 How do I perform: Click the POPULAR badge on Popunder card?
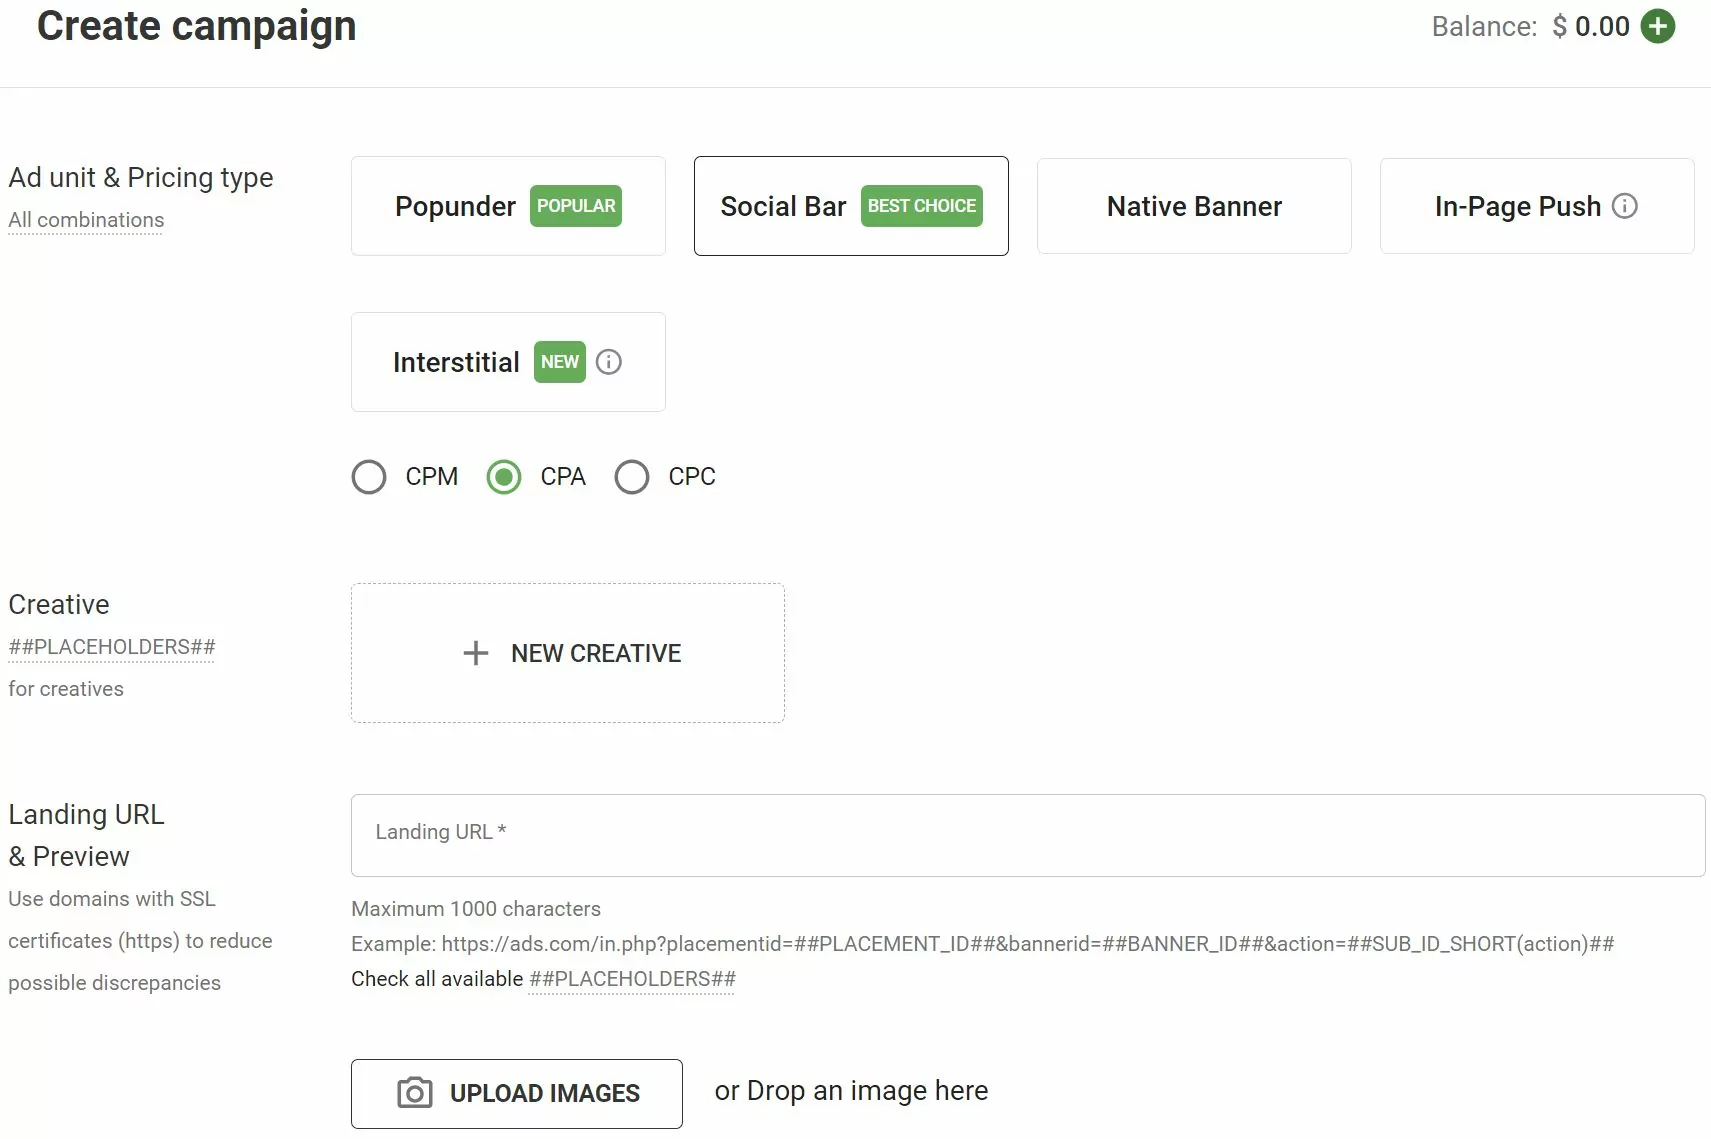point(576,206)
